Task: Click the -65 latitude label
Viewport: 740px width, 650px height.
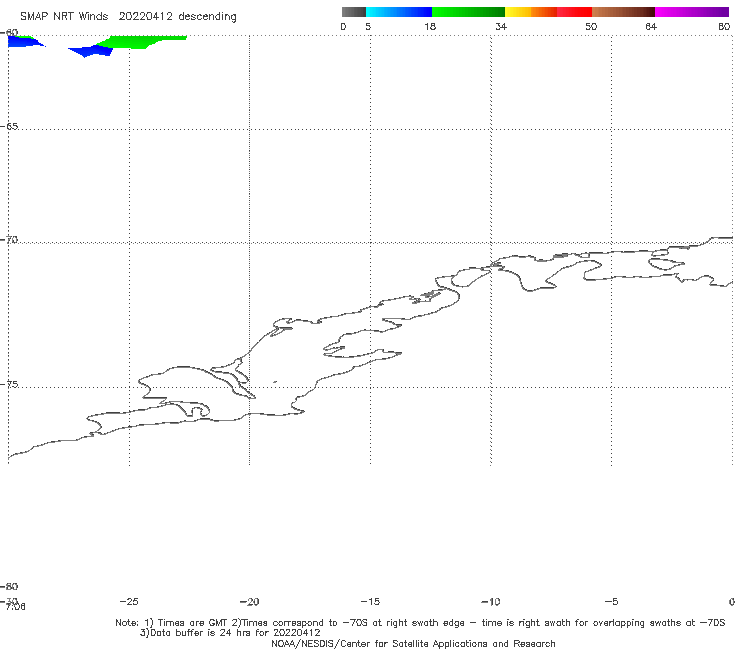Action: (x=9, y=127)
